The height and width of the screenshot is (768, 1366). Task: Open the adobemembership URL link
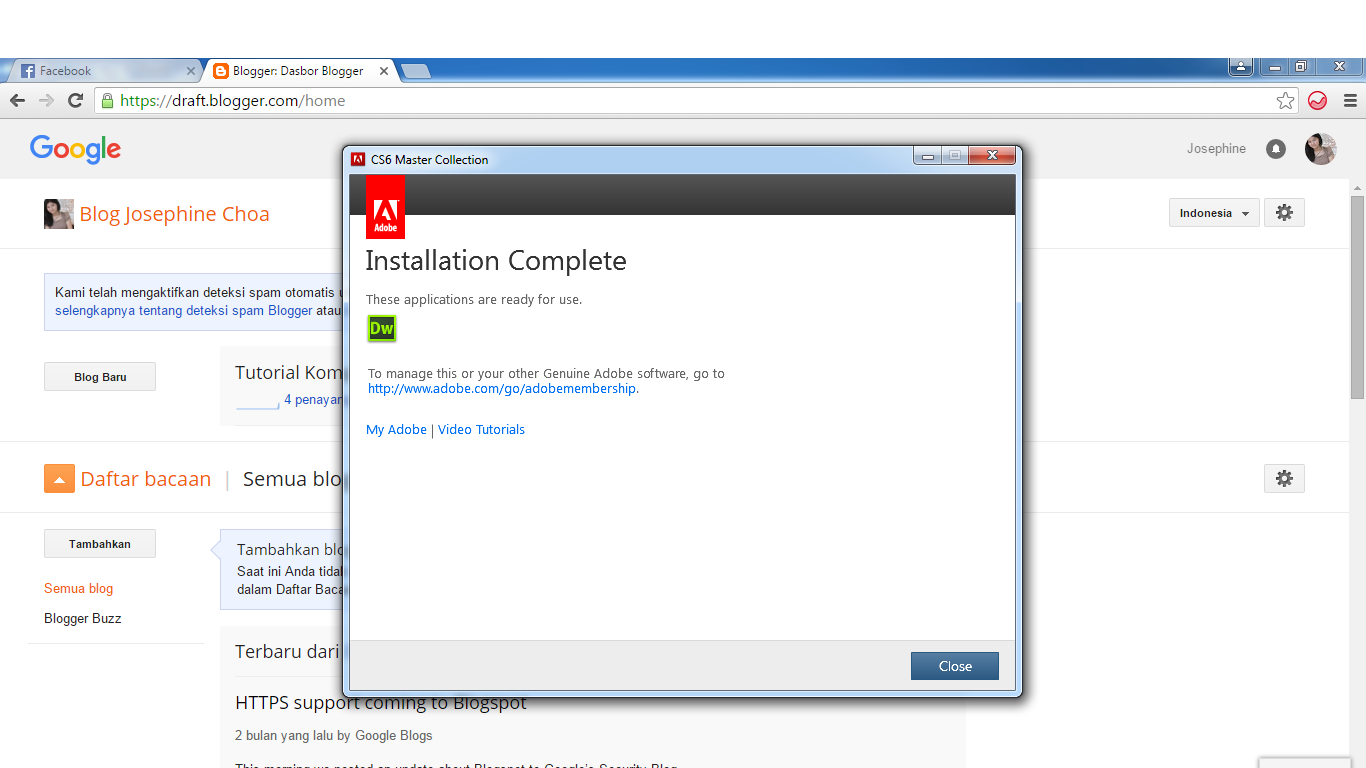pos(502,389)
